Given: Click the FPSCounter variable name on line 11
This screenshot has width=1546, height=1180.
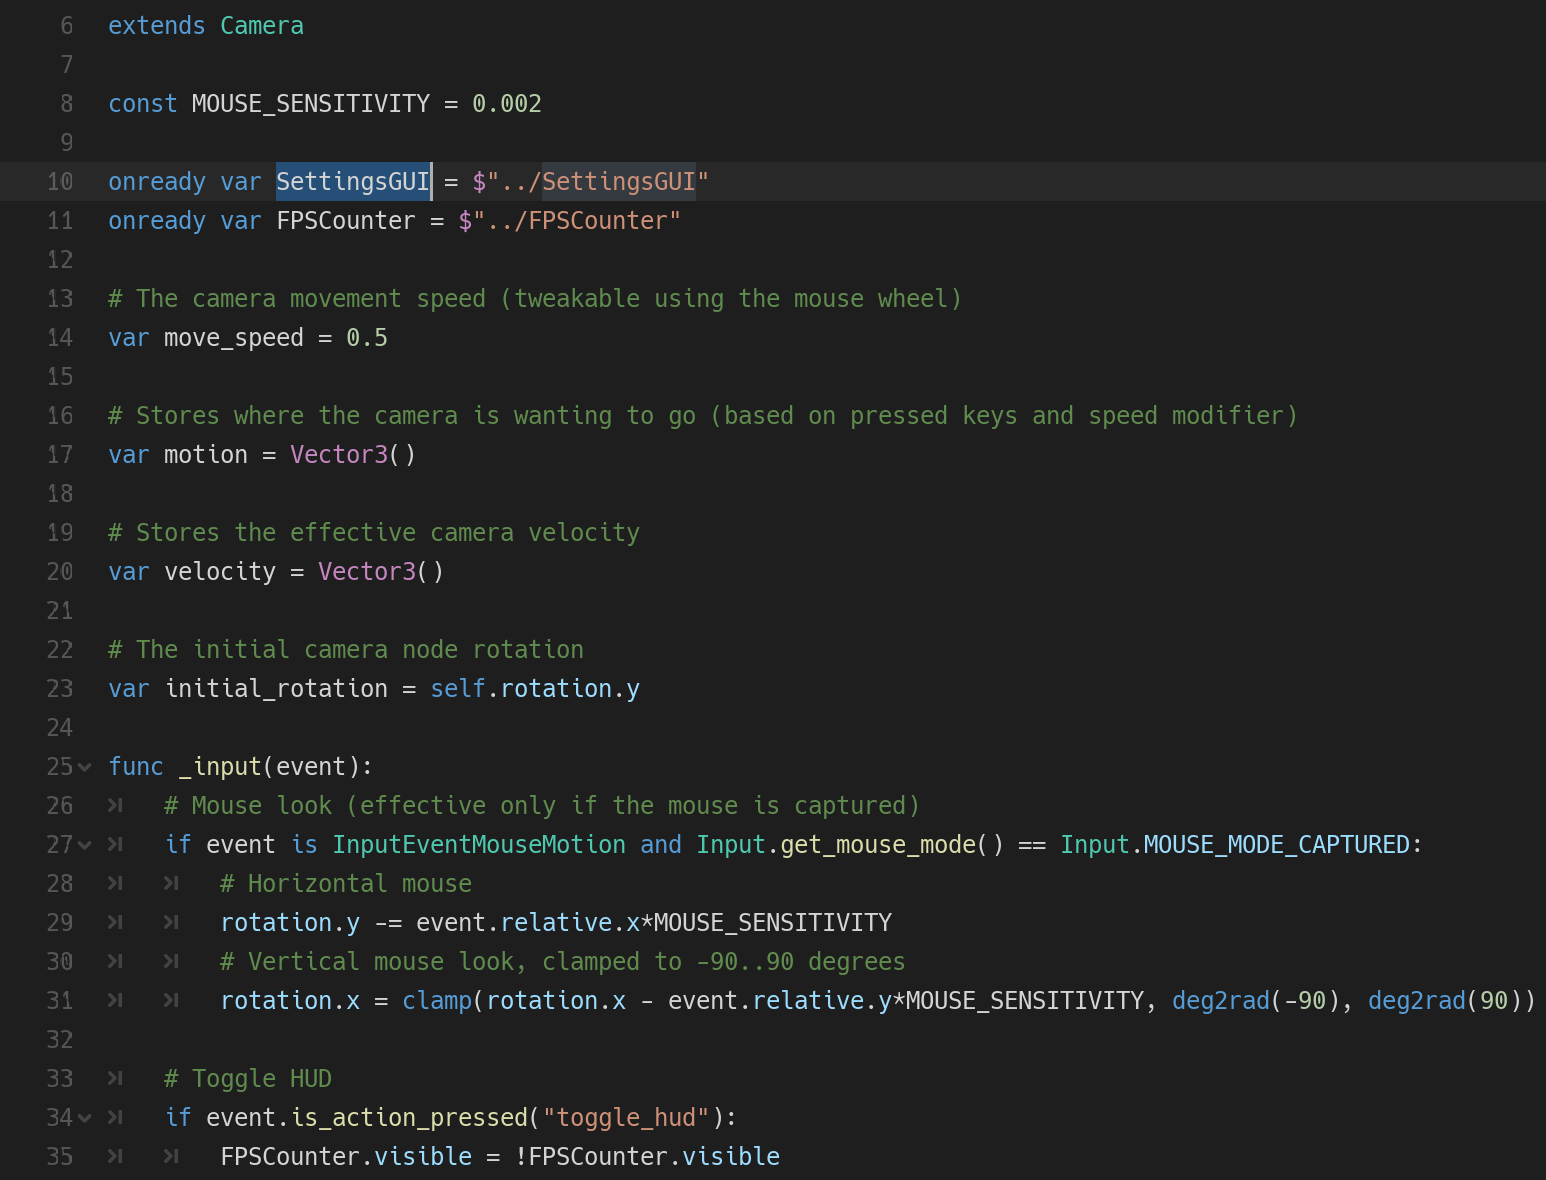Looking at the screenshot, I should pyautogui.click(x=346, y=221).
